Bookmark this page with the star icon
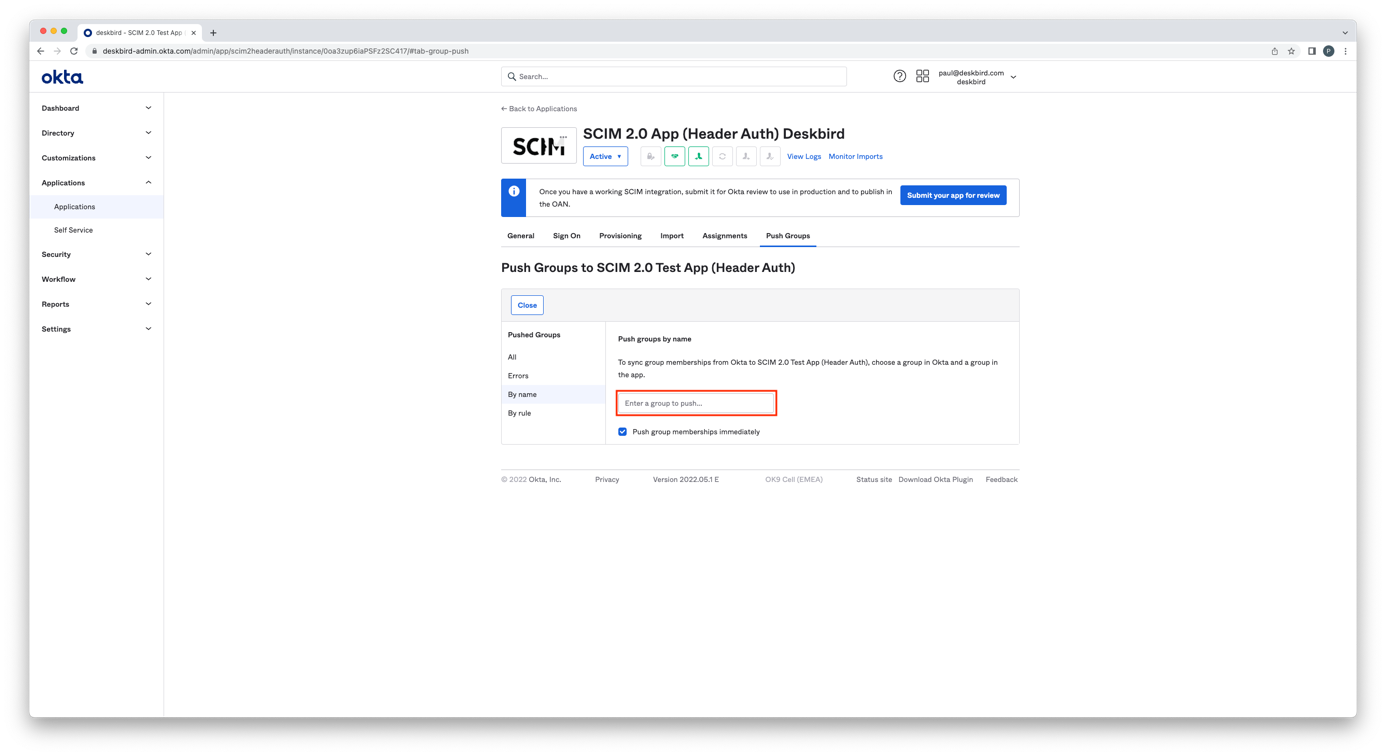This screenshot has width=1386, height=756. point(1291,51)
